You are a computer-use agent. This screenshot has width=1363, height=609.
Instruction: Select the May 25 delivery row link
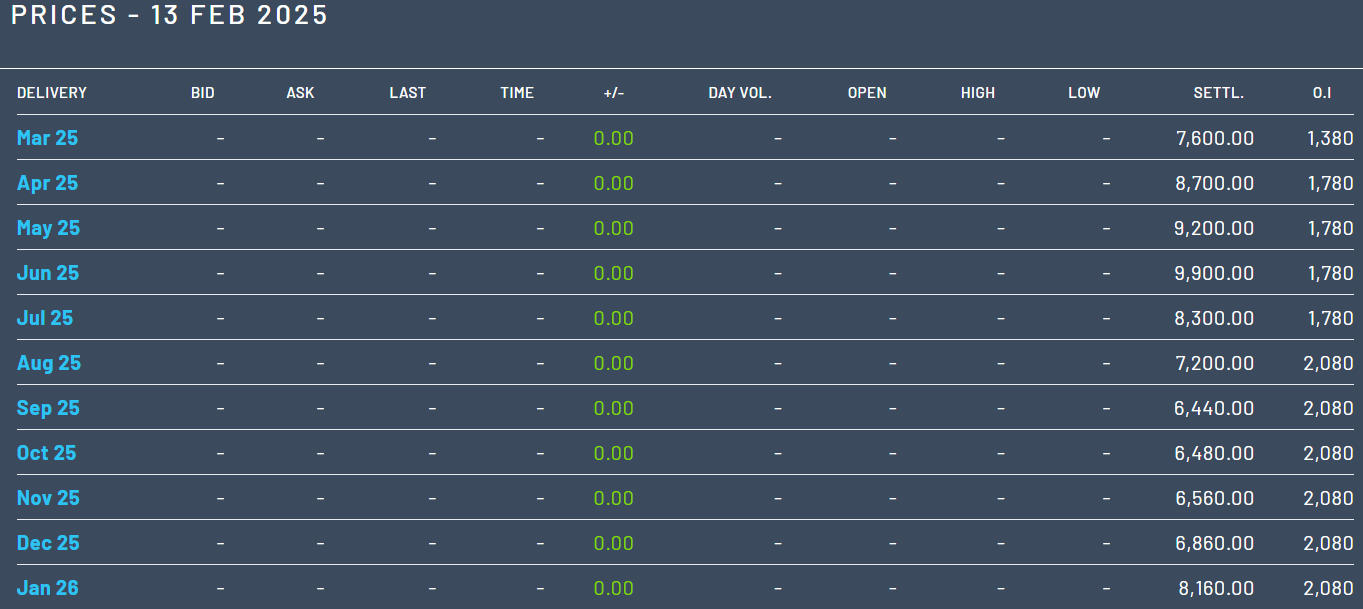coord(48,228)
